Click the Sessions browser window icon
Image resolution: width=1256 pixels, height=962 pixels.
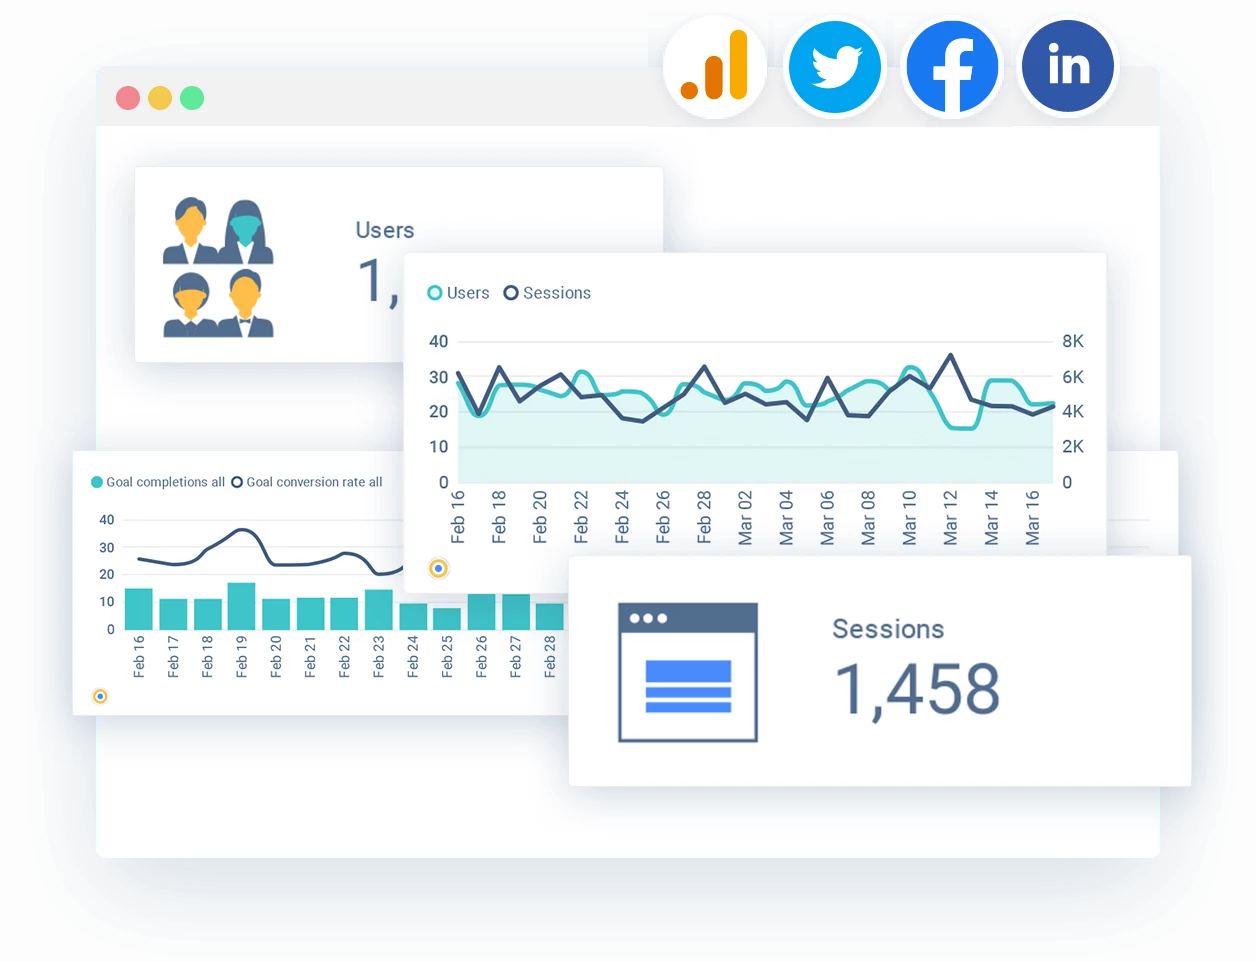[x=688, y=672]
